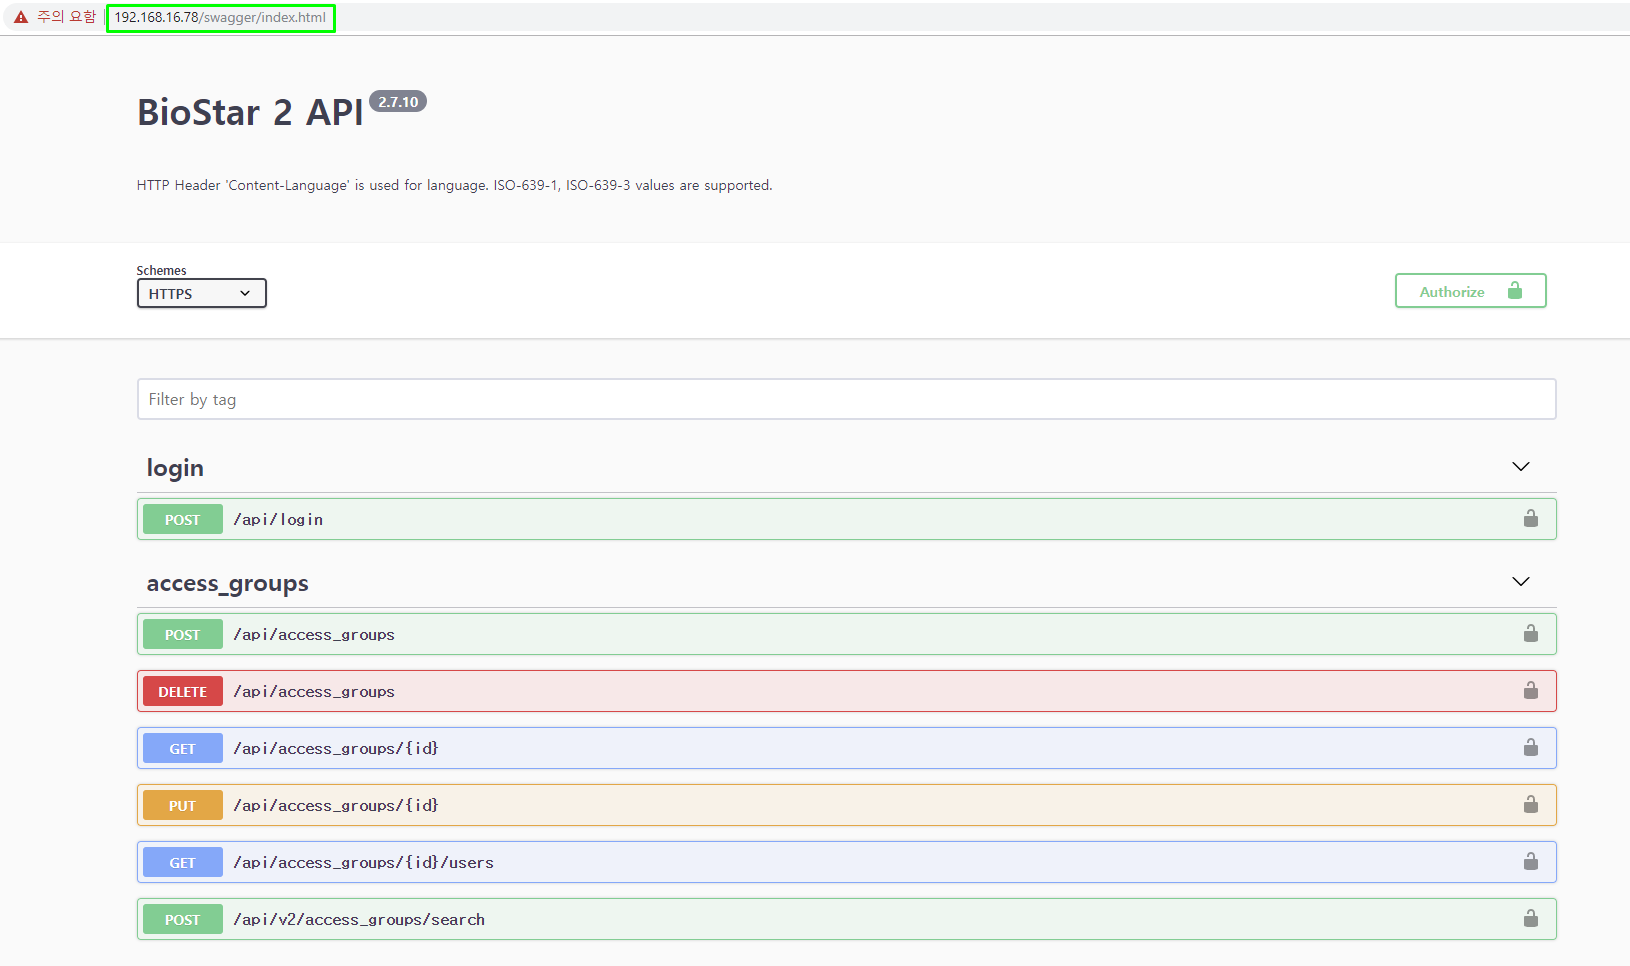Click the Authorize button
This screenshot has width=1630, height=966.
pos(1470,291)
